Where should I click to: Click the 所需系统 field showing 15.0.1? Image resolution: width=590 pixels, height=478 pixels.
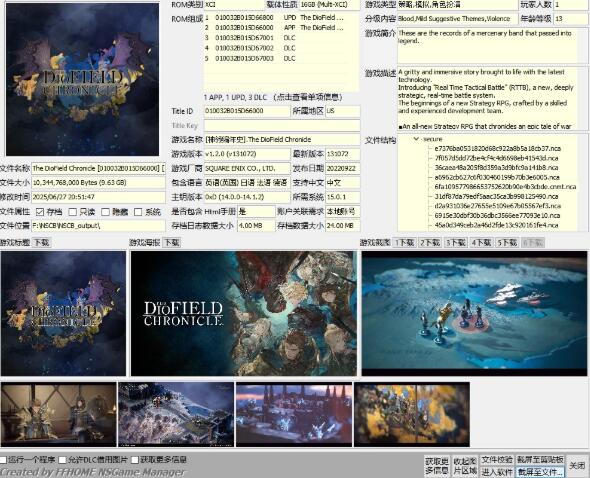342,197
